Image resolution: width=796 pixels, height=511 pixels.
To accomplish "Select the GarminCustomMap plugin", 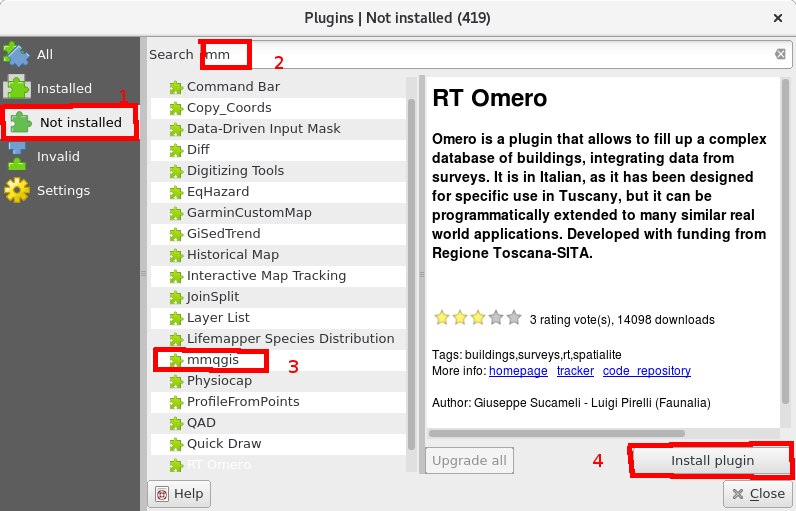I will [x=278, y=213].
